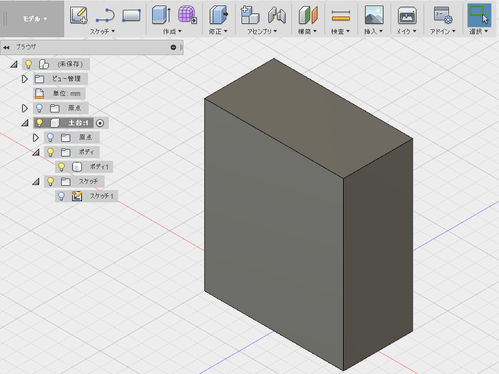
Task: Click the Extrude tool icon
Action: 161,15
